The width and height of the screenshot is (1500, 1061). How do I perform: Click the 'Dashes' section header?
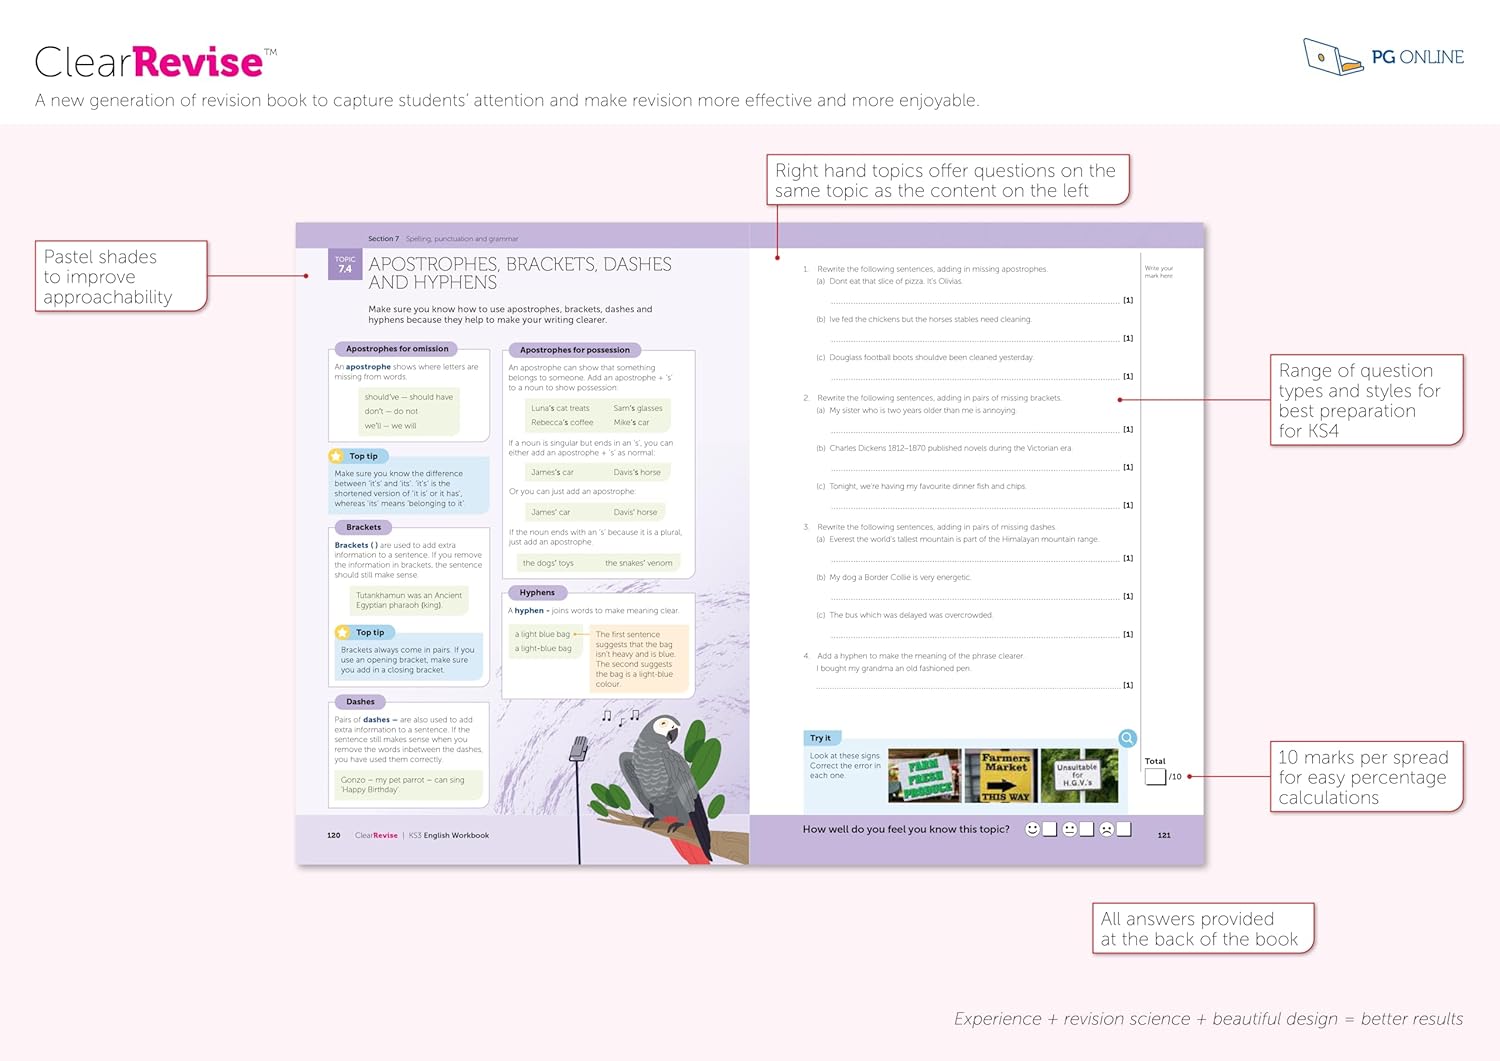[361, 702]
